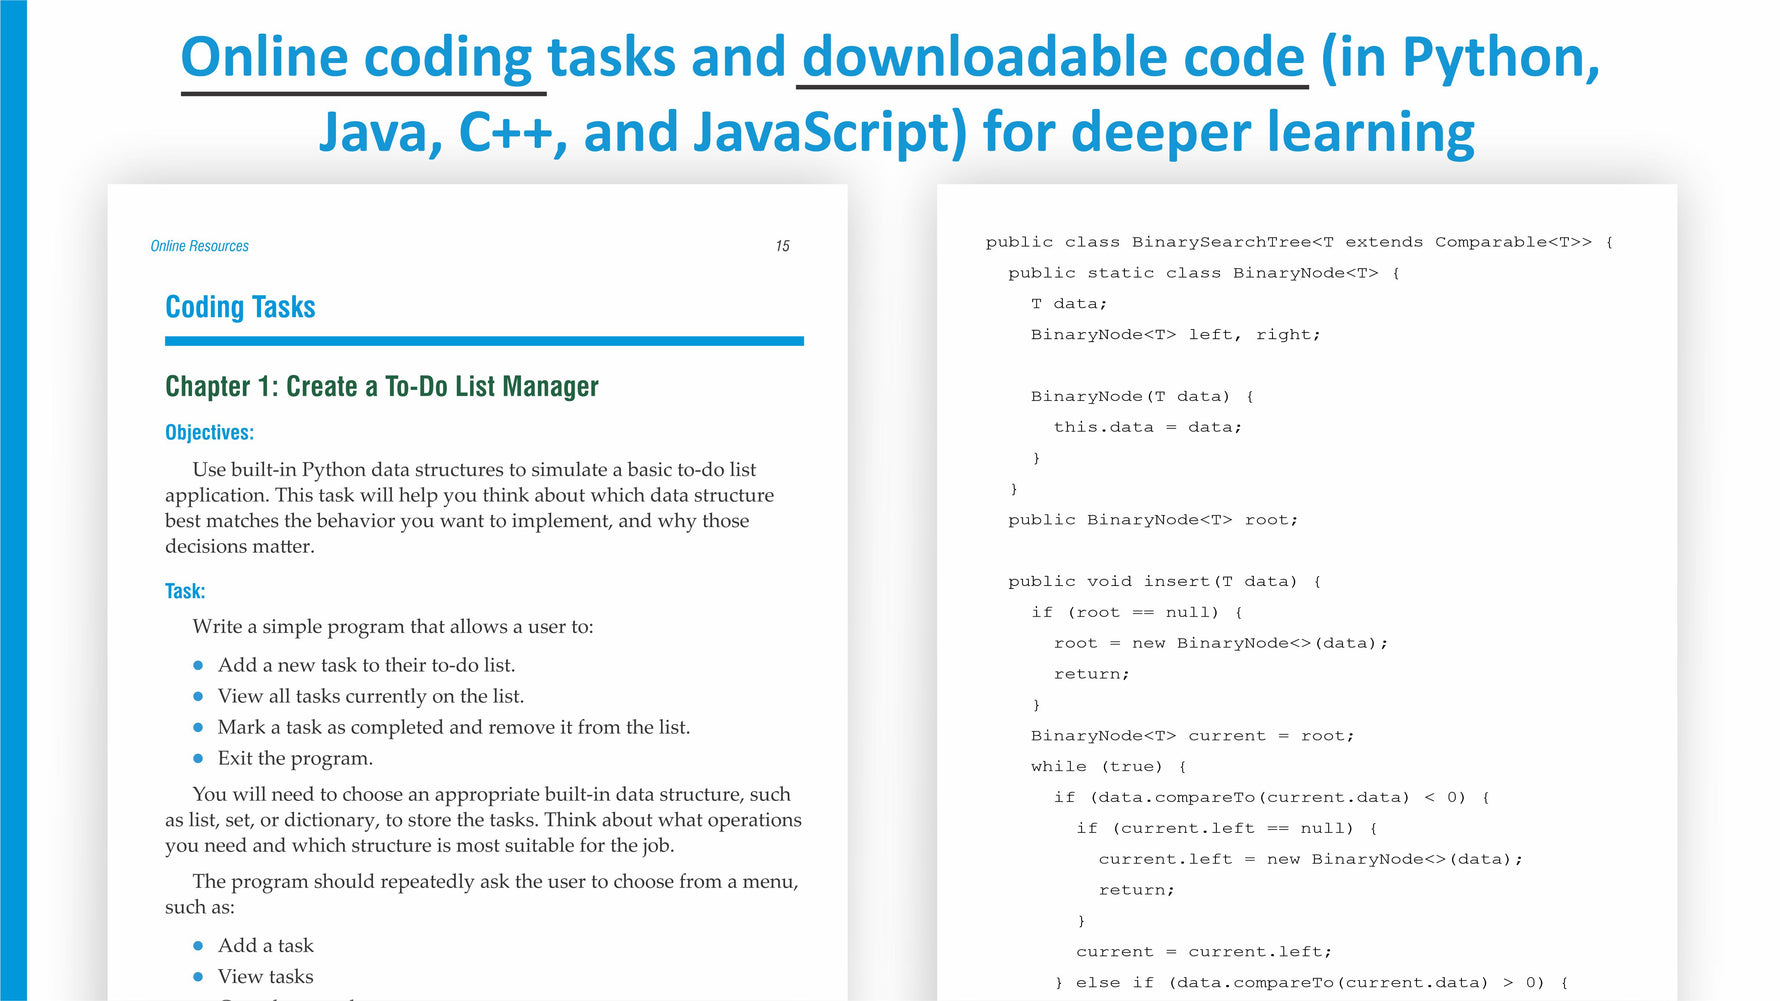Click bullet beside "Mark a task as completed"
This screenshot has width=1780, height=1001.
coord(198,728)
